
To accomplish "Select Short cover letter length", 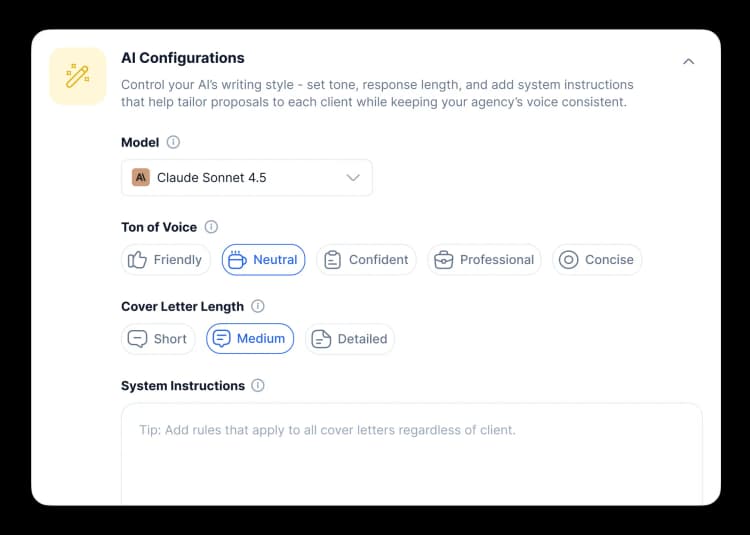I will (x=158, y=339).
